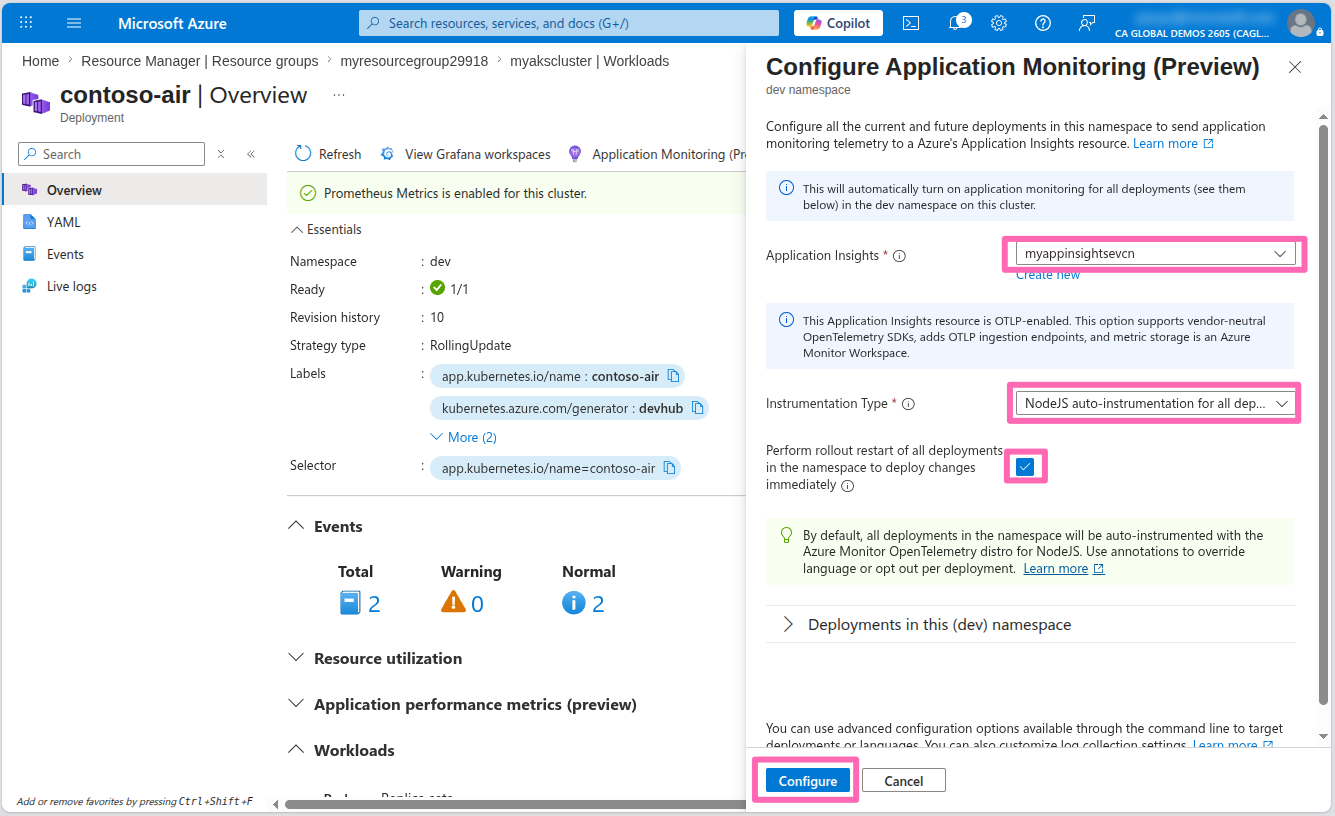This screenshot has height=816, width=1335.
Task: Click the Total events count 2
Action: point(374,603)
